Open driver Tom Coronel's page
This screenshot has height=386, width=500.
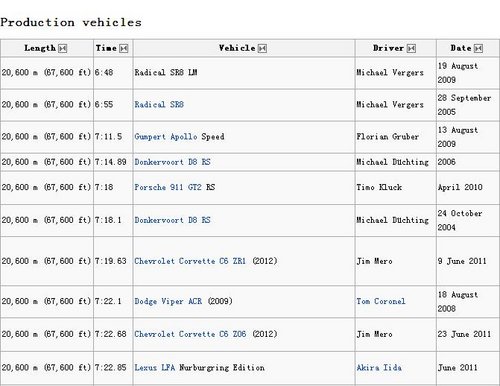pyautogui.click(x=381, y=301)
